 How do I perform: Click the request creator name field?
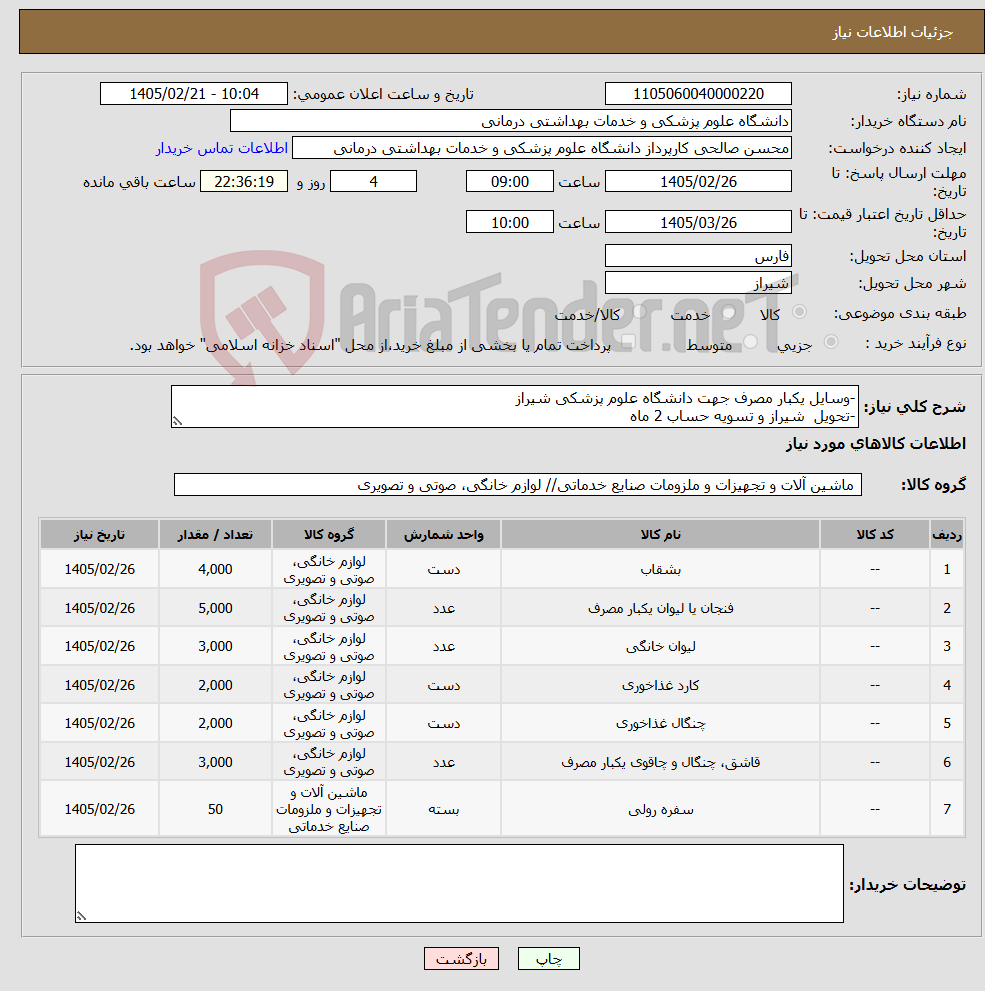(541, 148)
